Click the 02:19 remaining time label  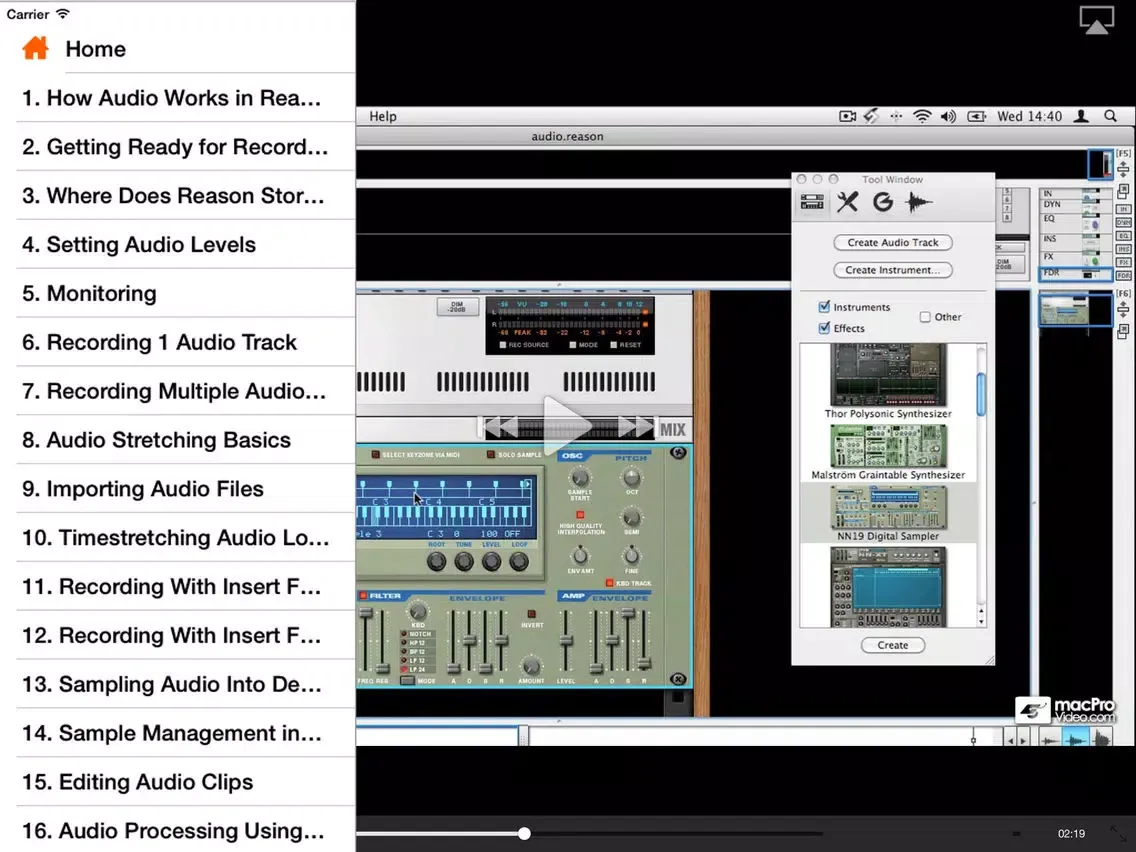[x=1071, y=834]
